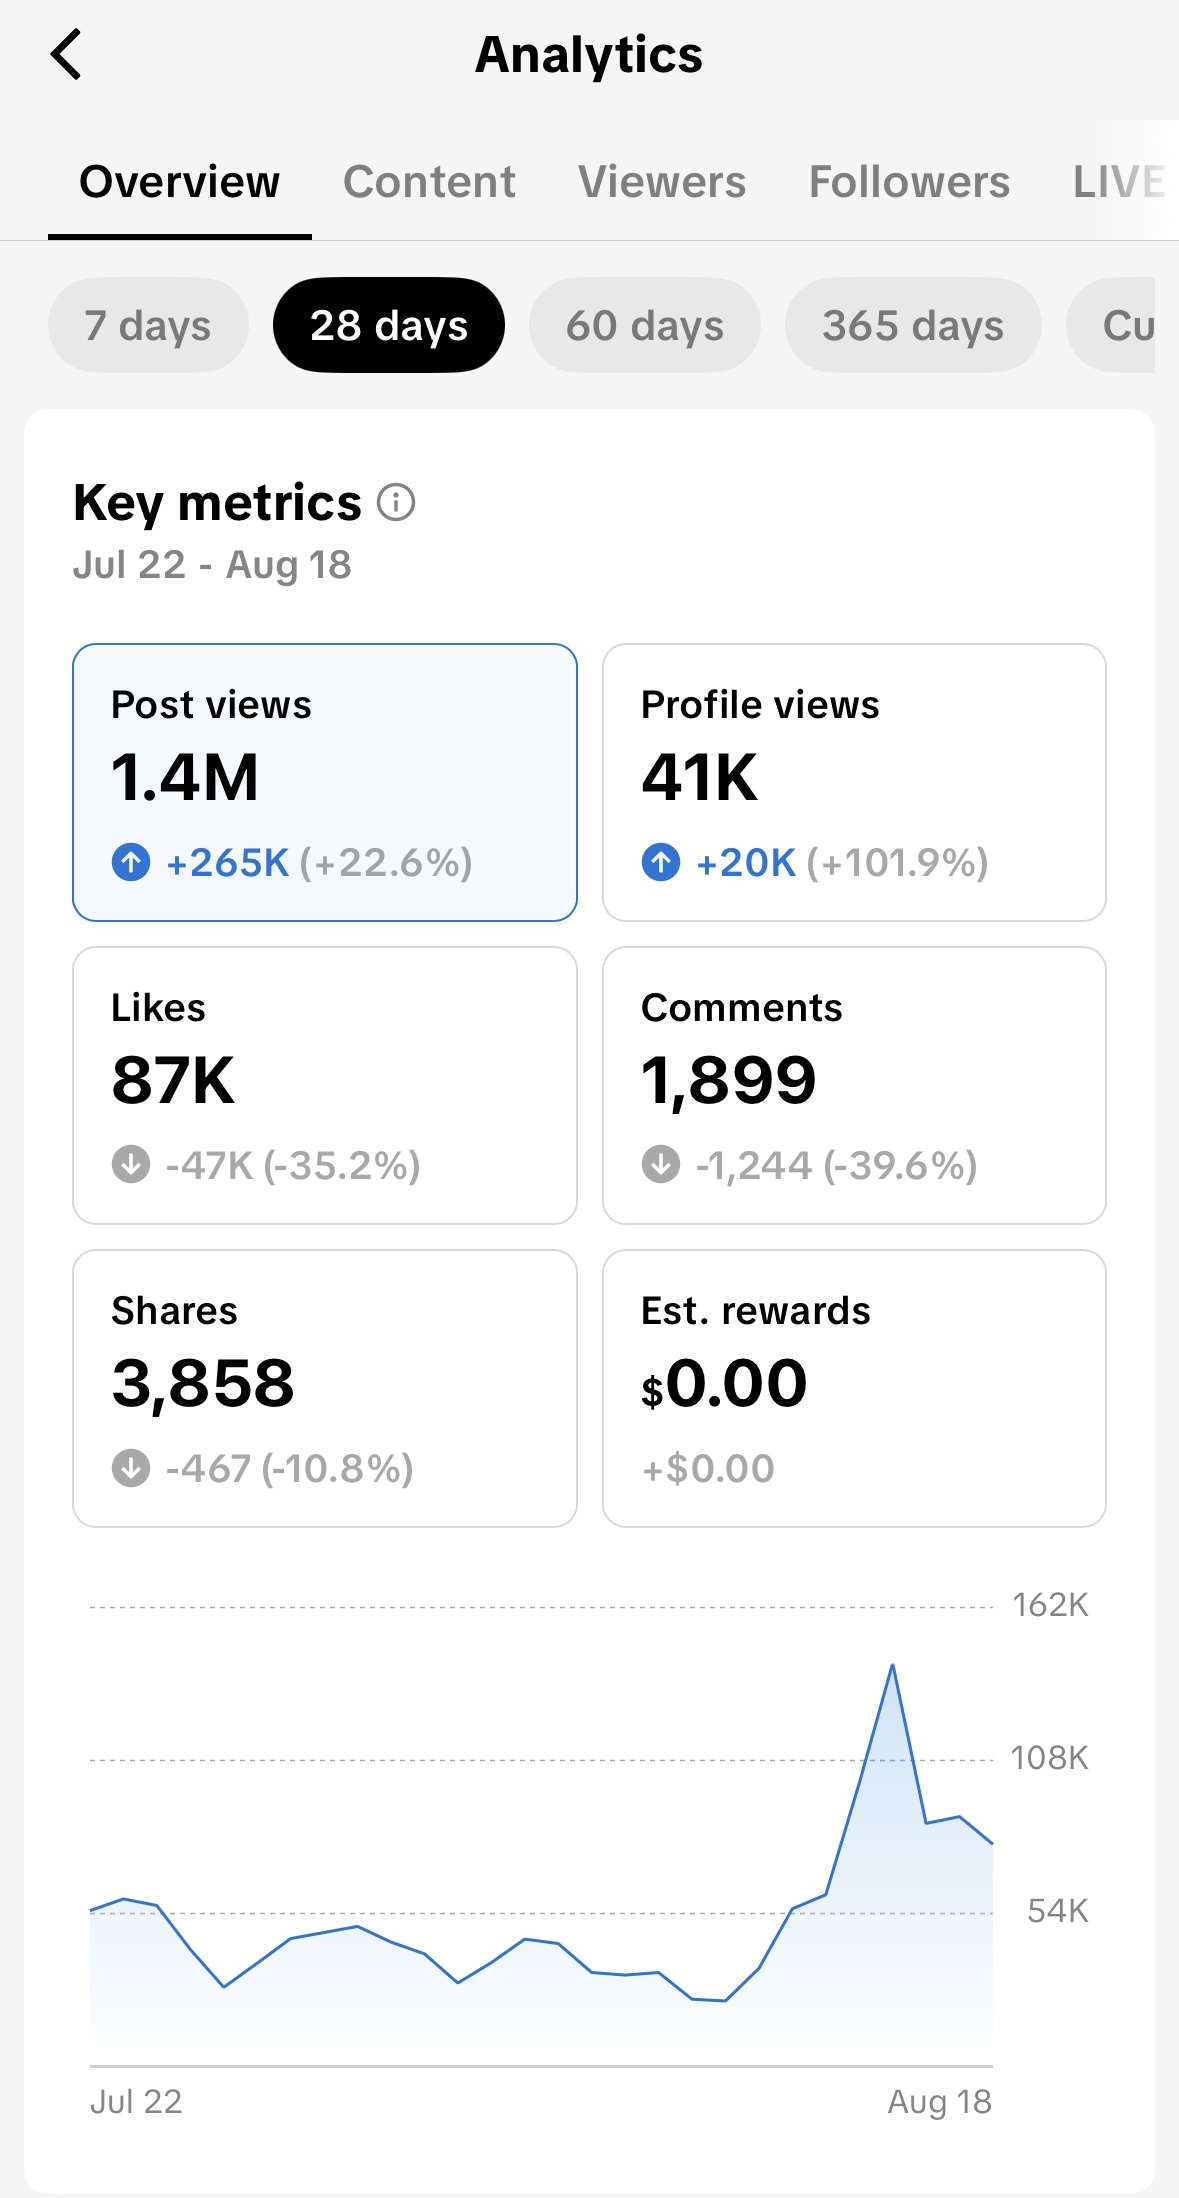Go to the LIVE tab
Viewport: 1179px width, 2198px height.
1120,182
